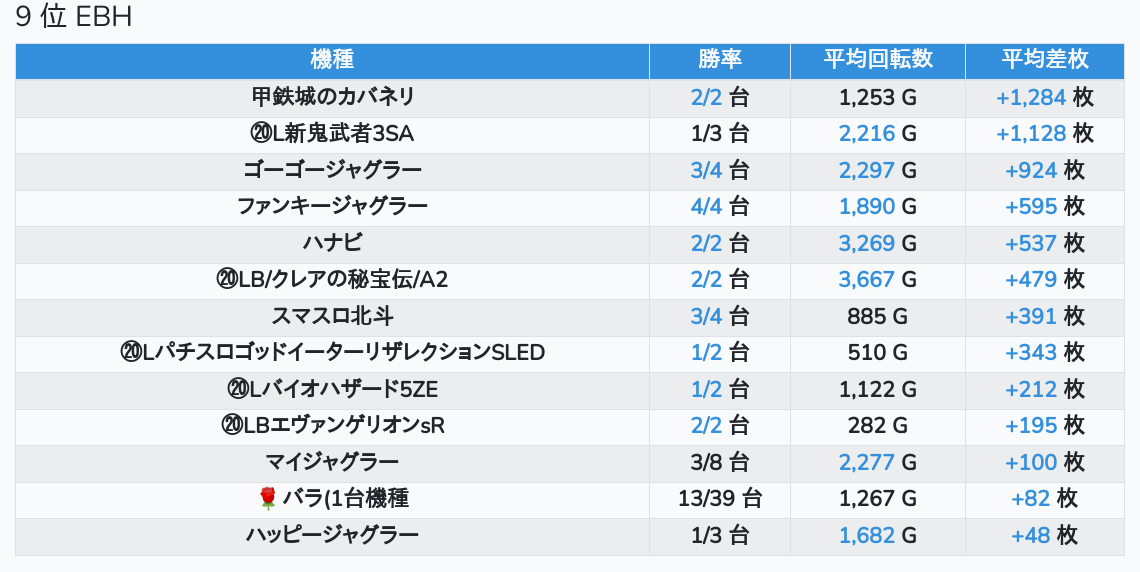Open the マイジャグラー machine row

[x=332, y=462]
